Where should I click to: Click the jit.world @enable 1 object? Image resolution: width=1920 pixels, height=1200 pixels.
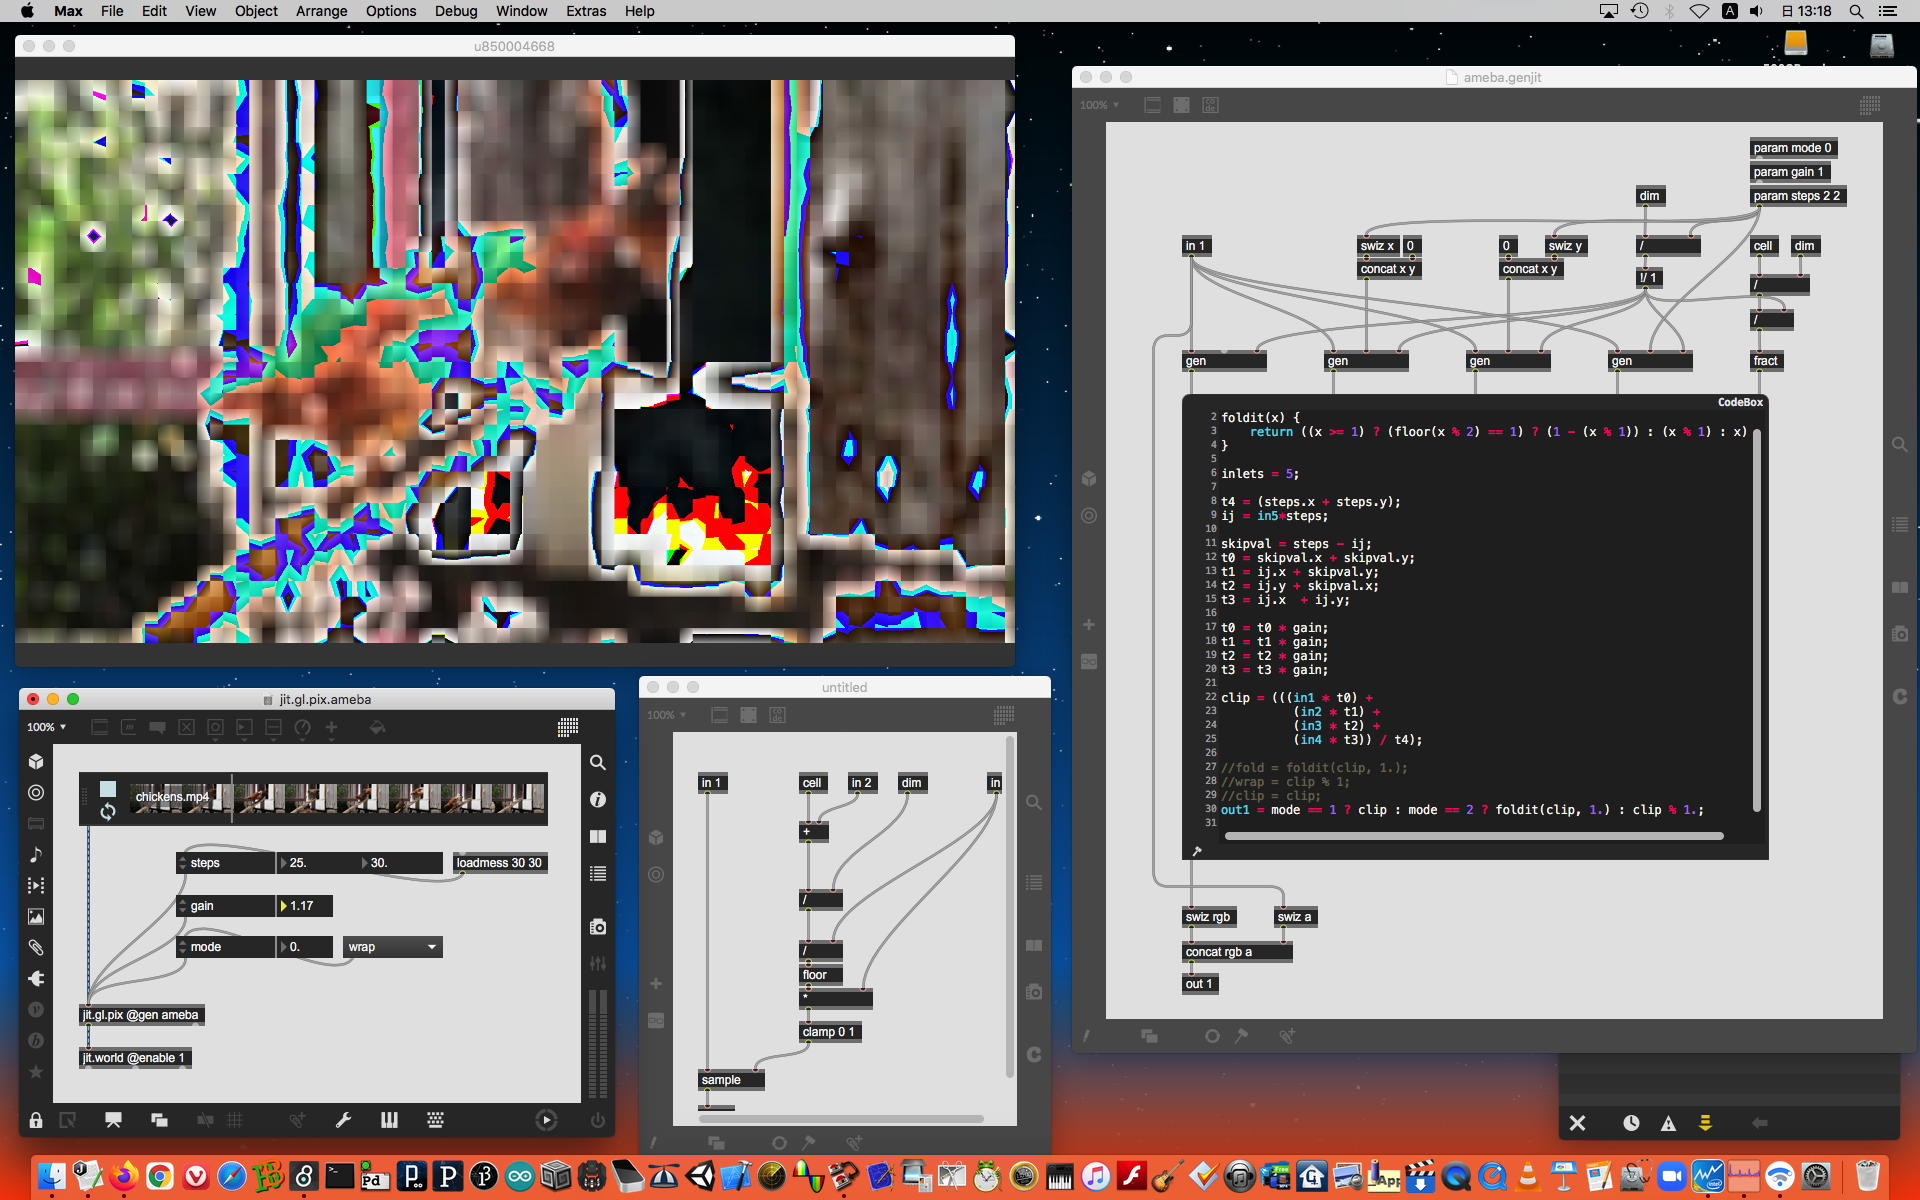click(134, 1058)
